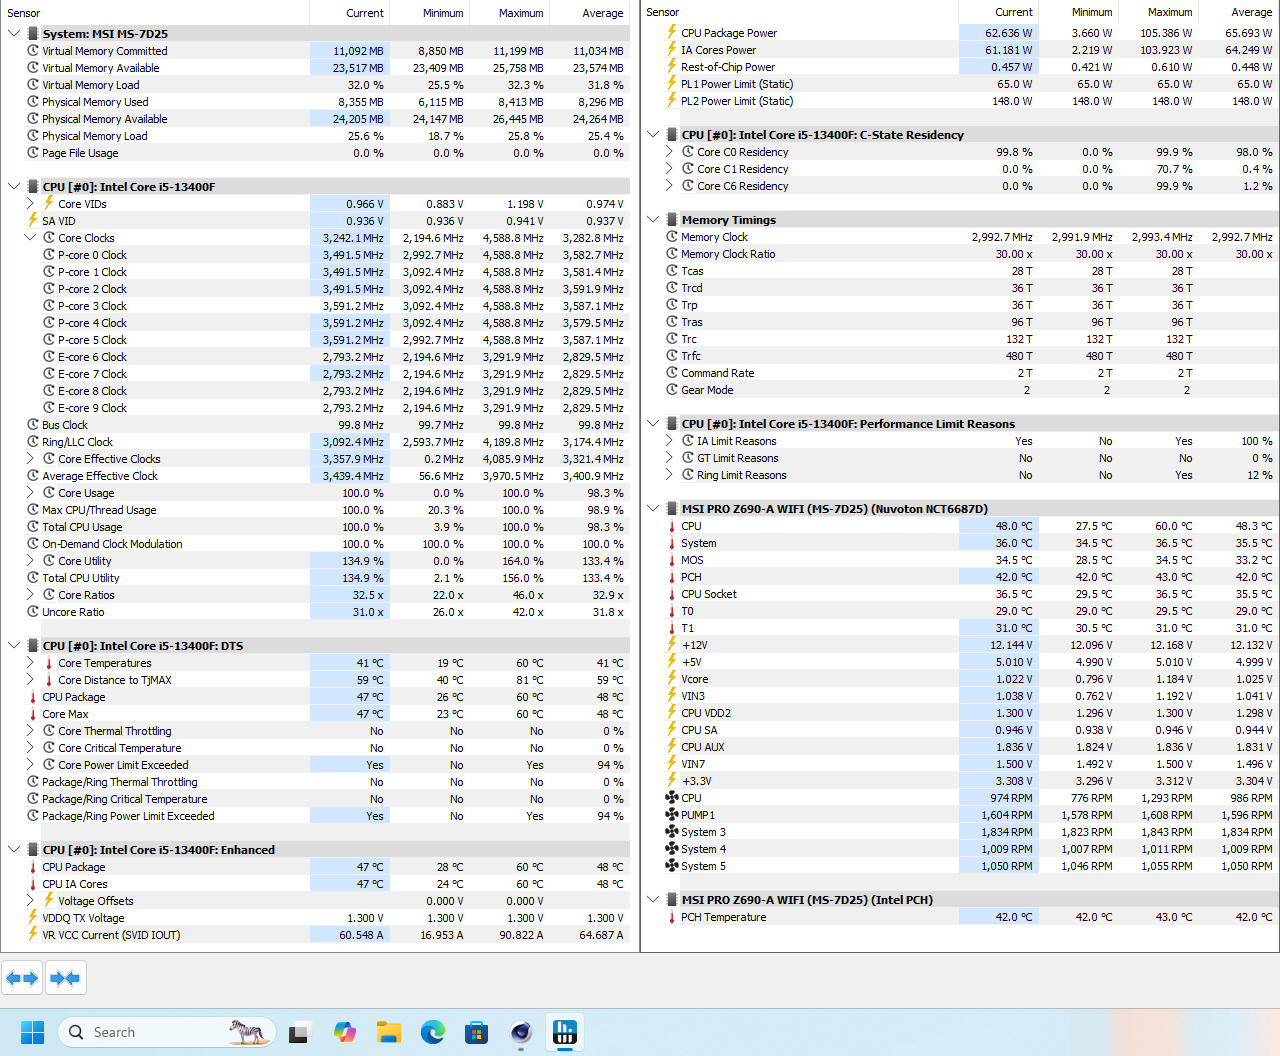The height and width of the screenshot is (1056, 1280).
Task: Expand the Core Ratios row
Action: click(x=30, y=595)
